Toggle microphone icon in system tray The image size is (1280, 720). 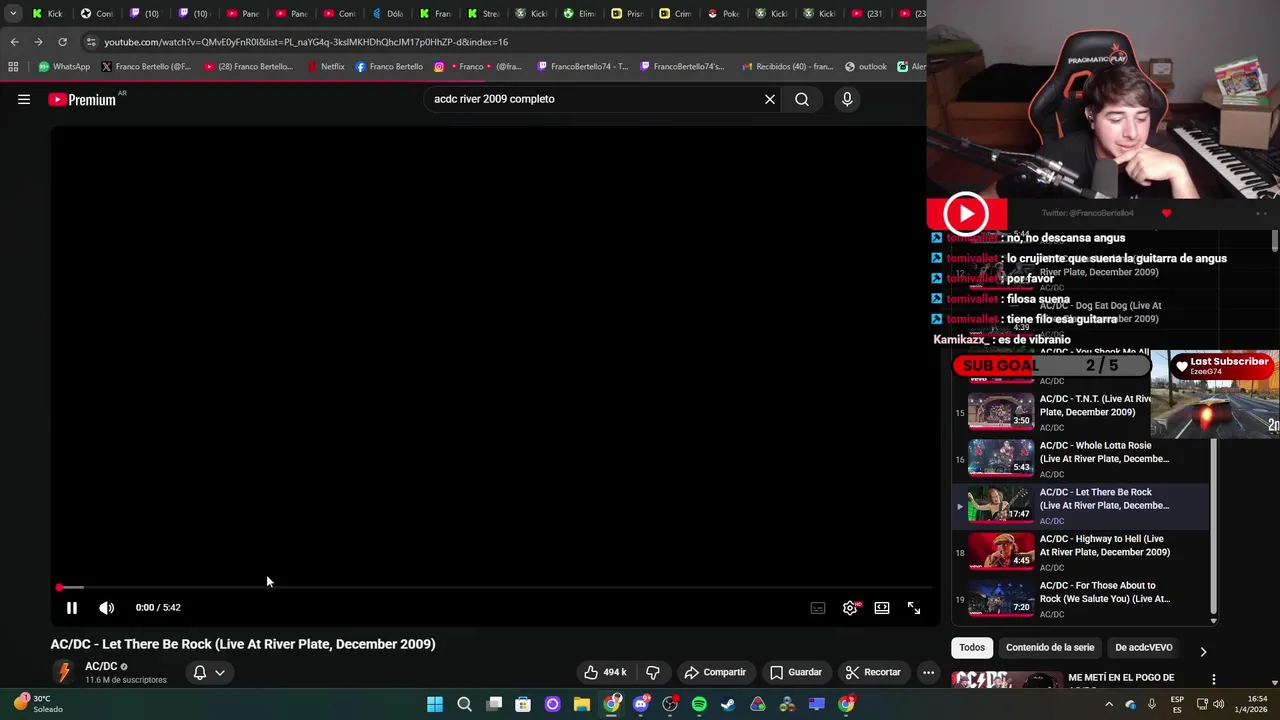tap(1152, 704)
